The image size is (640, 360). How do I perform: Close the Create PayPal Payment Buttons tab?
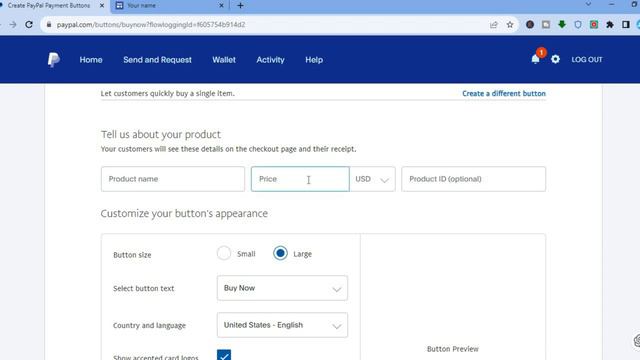(102, 6)
